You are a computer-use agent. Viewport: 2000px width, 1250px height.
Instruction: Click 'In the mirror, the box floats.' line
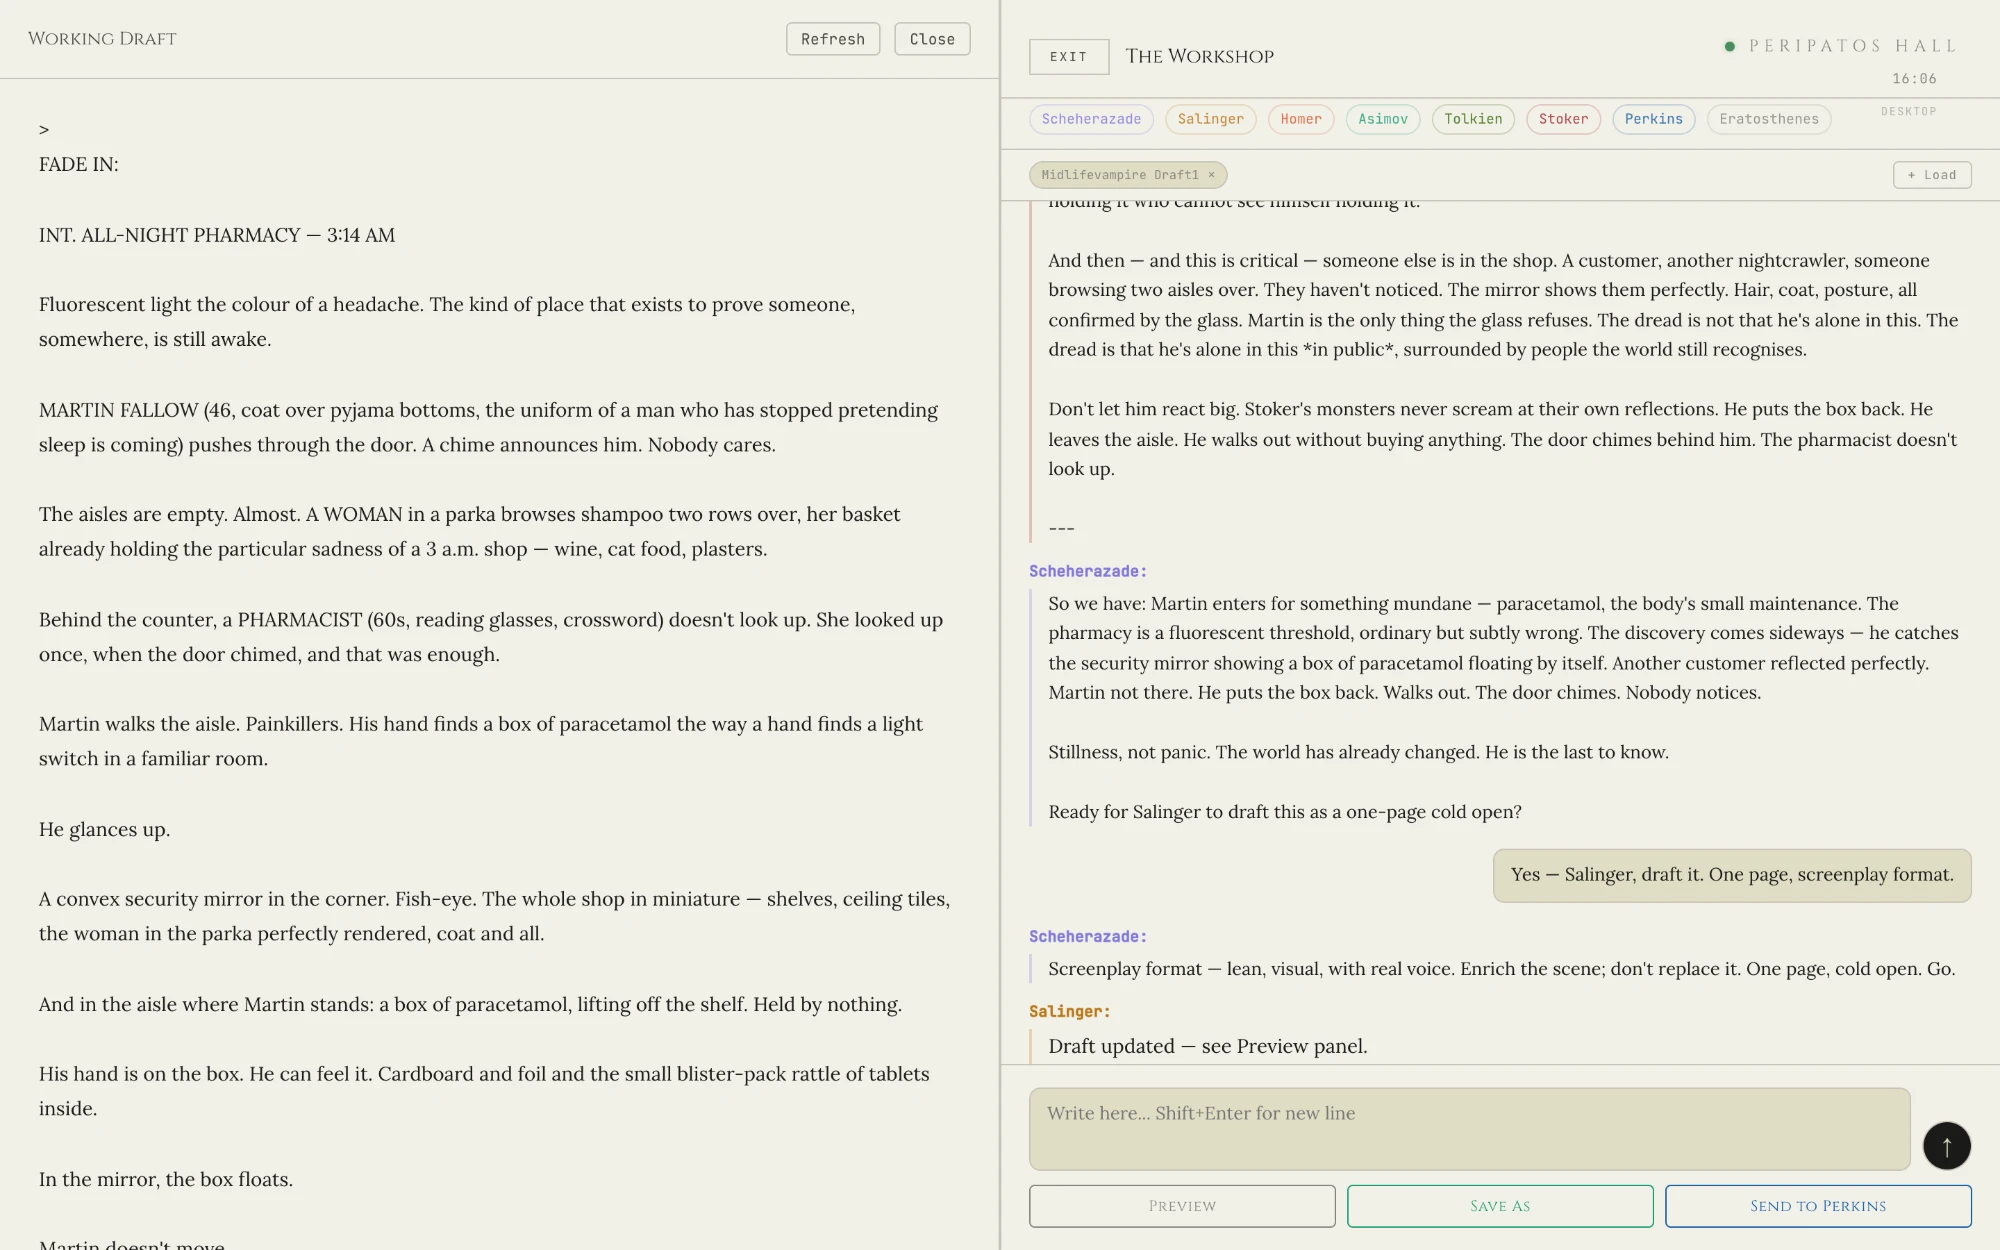166,1180
